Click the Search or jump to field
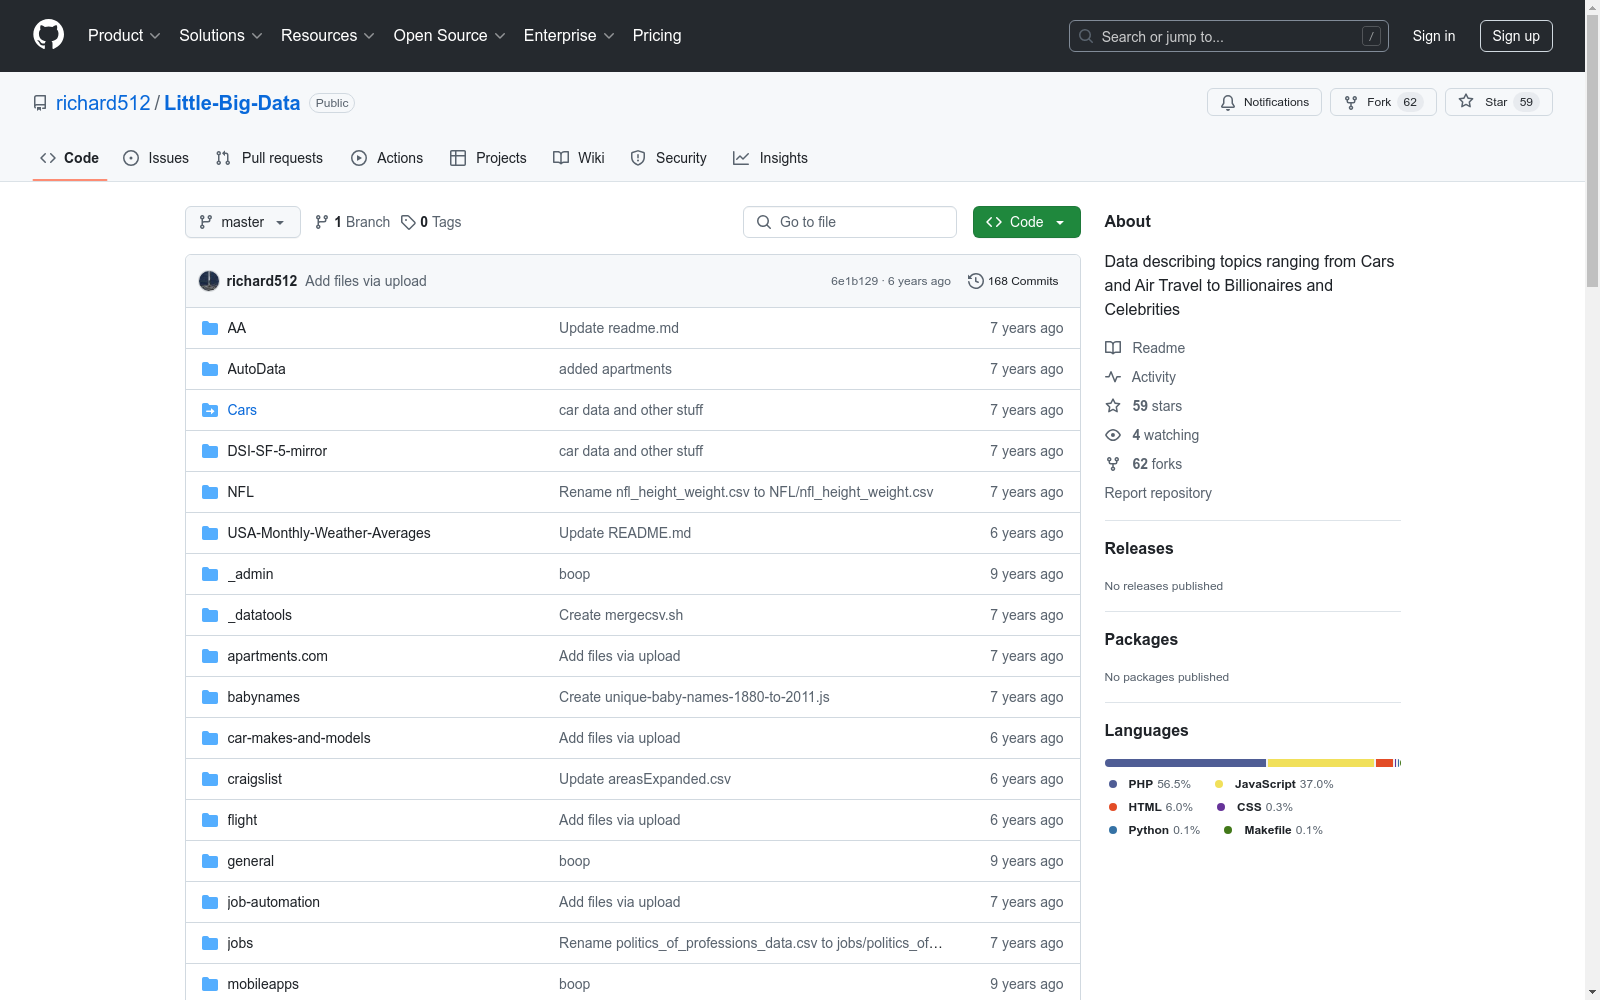The image size is (1600, 1000). pos(1229,36)
